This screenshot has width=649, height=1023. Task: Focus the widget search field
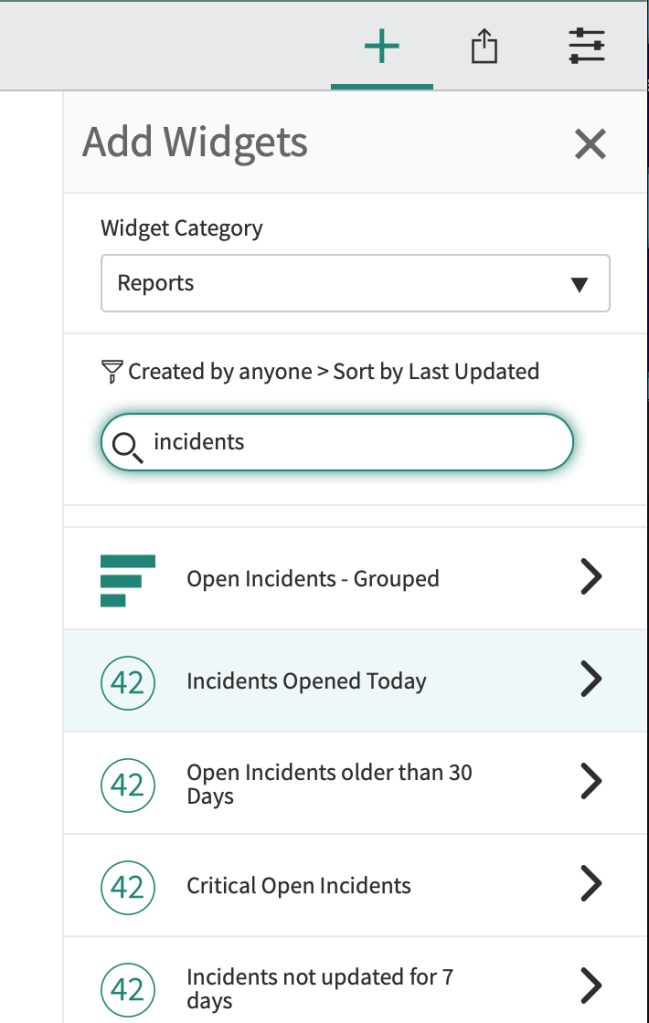click(355, 442)
